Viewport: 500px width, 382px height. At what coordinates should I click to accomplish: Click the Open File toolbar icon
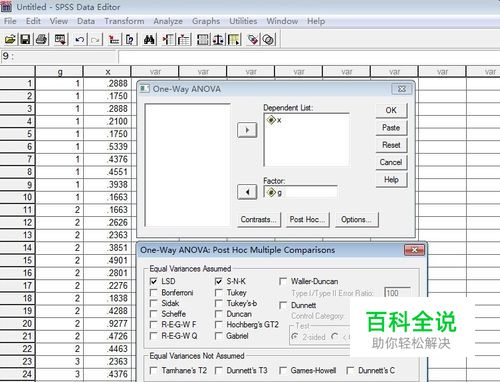pyautogui.click(x=10, y=40)
